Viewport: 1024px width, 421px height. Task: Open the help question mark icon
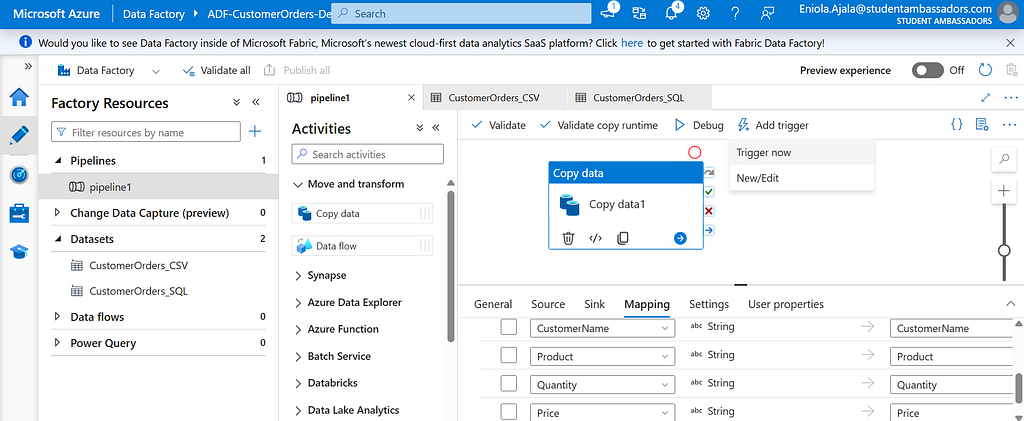[735, 13]
